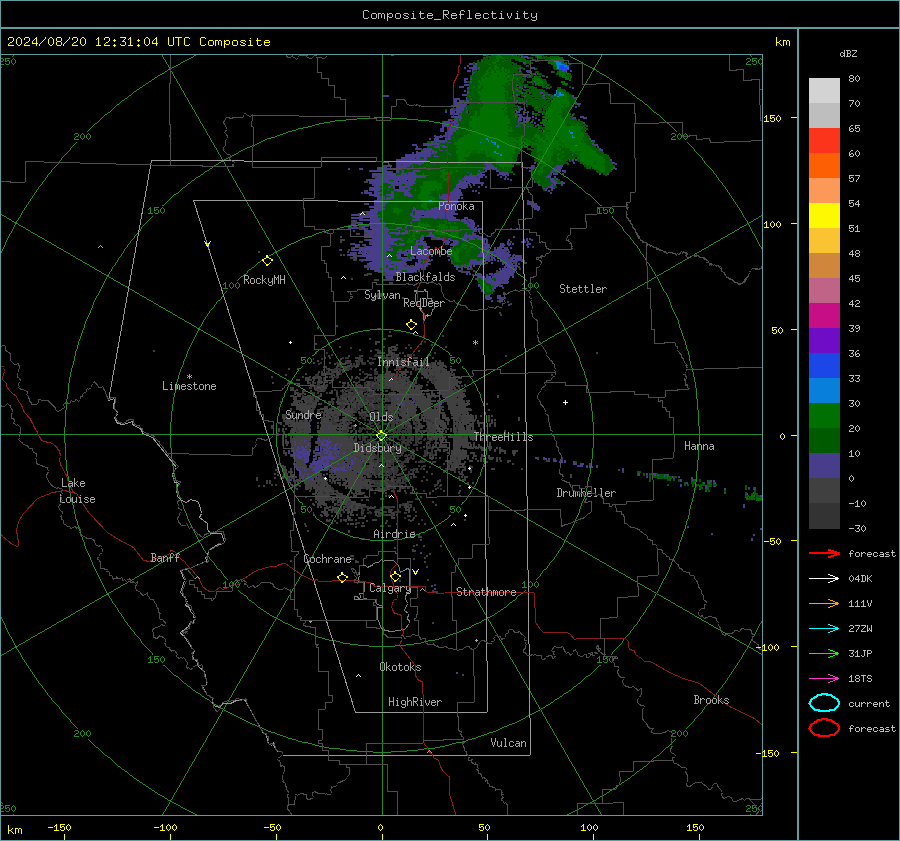
Task: Click the yellow diamond marker near RockyMH
Action: pyautogui.click(x=267, y=261)
